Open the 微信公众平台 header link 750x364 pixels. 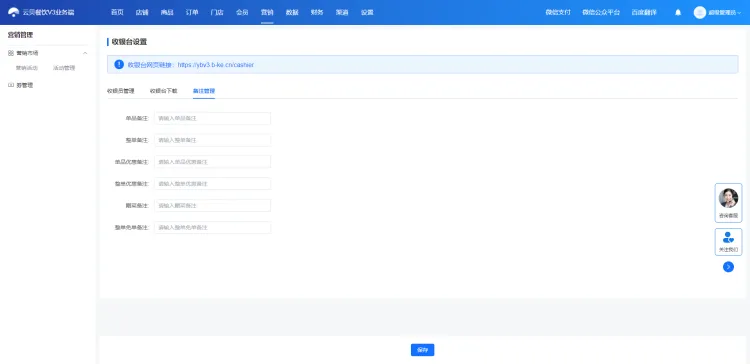coord(601,12)
